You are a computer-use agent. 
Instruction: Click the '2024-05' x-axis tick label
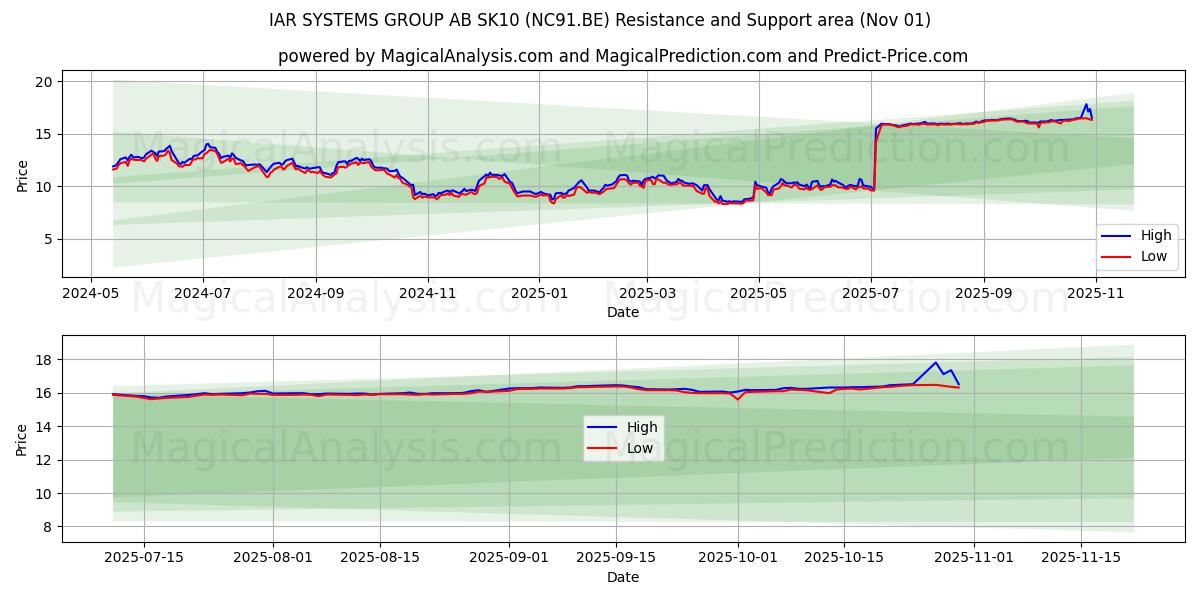[x=92, y=294]
